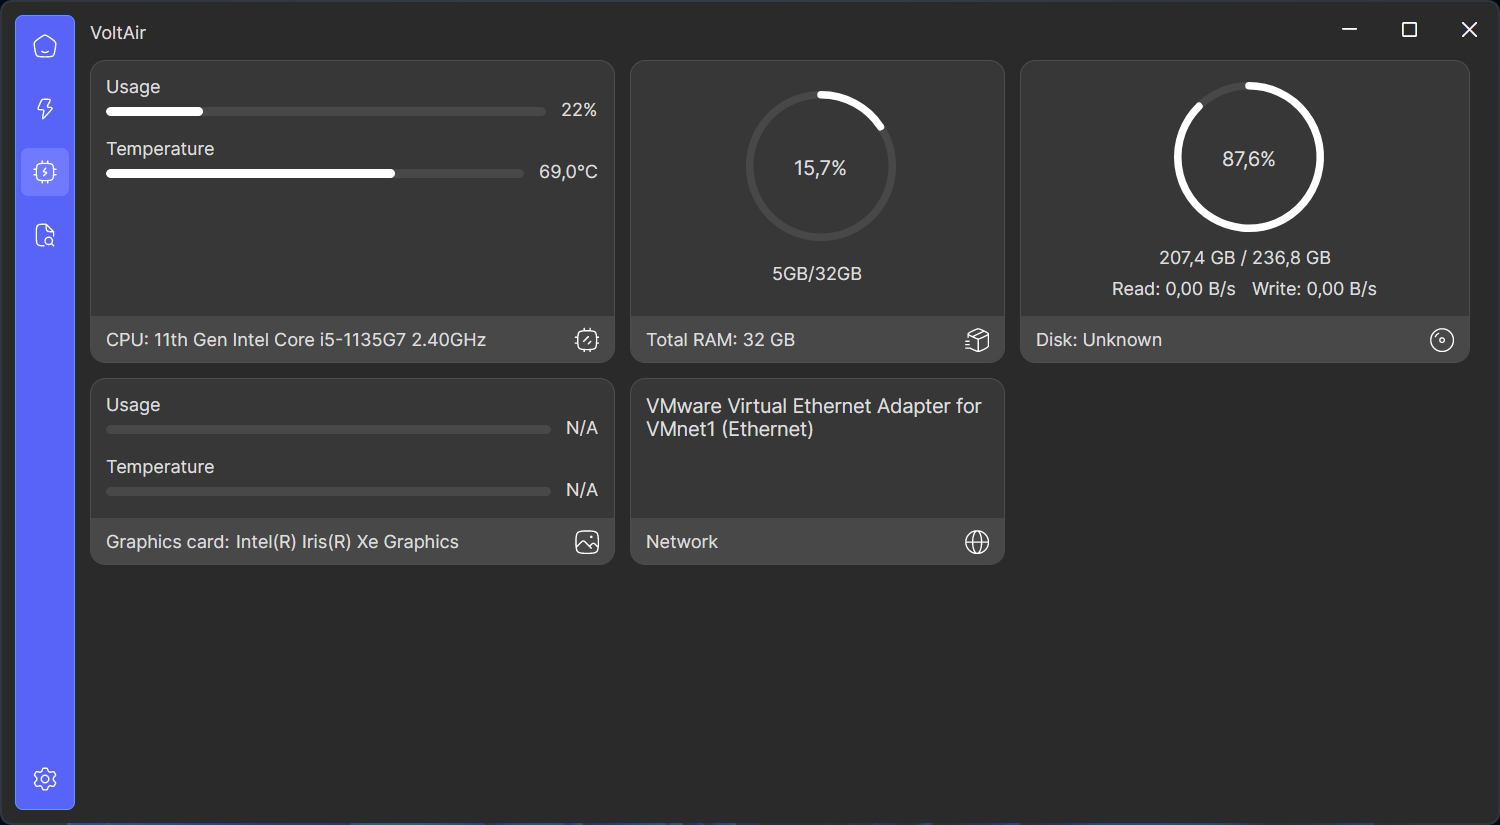Viewport: 1500px width, 825px height.
Task: Click the Total RAM: 32 GB label
Action: (x=720, y=340)
